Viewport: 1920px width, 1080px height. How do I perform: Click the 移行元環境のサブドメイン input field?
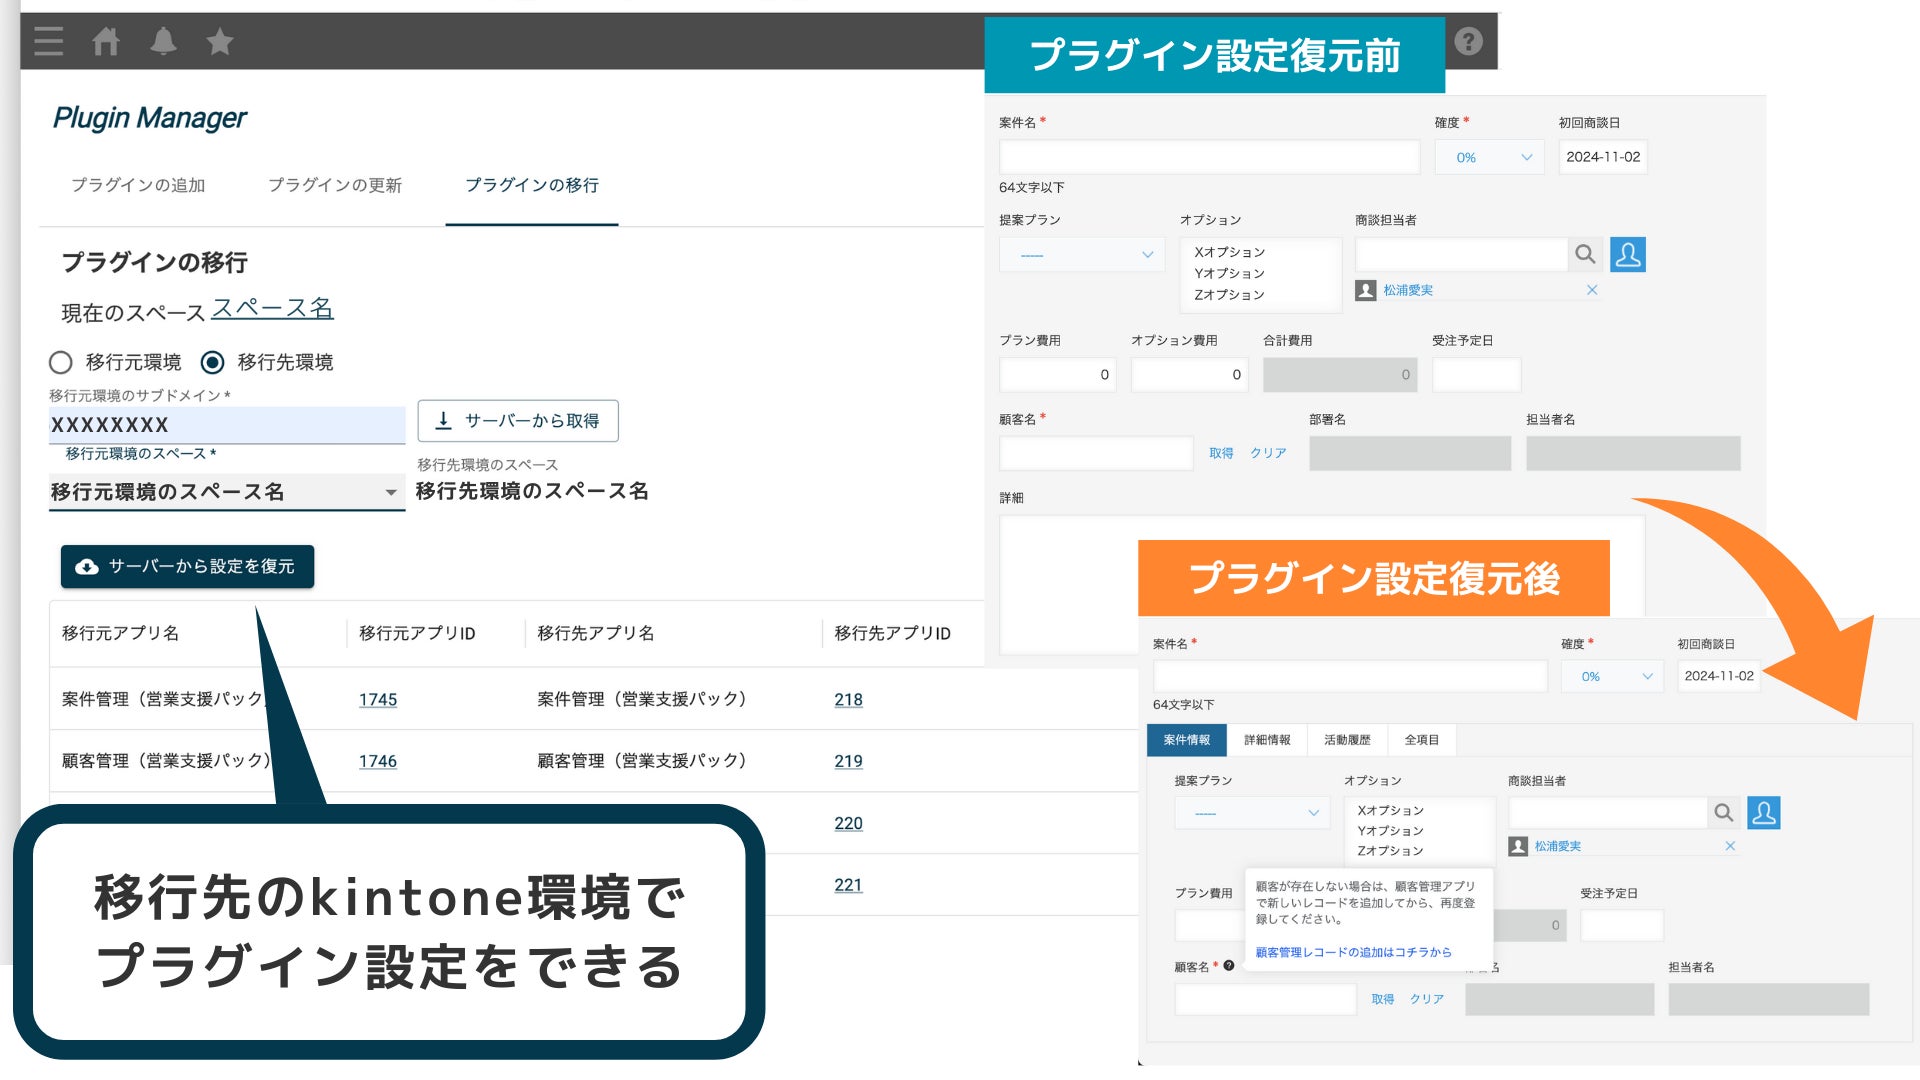click(226, 425)
